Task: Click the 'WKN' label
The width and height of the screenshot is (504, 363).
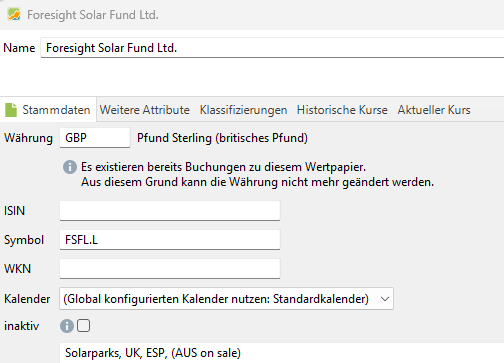Action: [x=17, y=269]
